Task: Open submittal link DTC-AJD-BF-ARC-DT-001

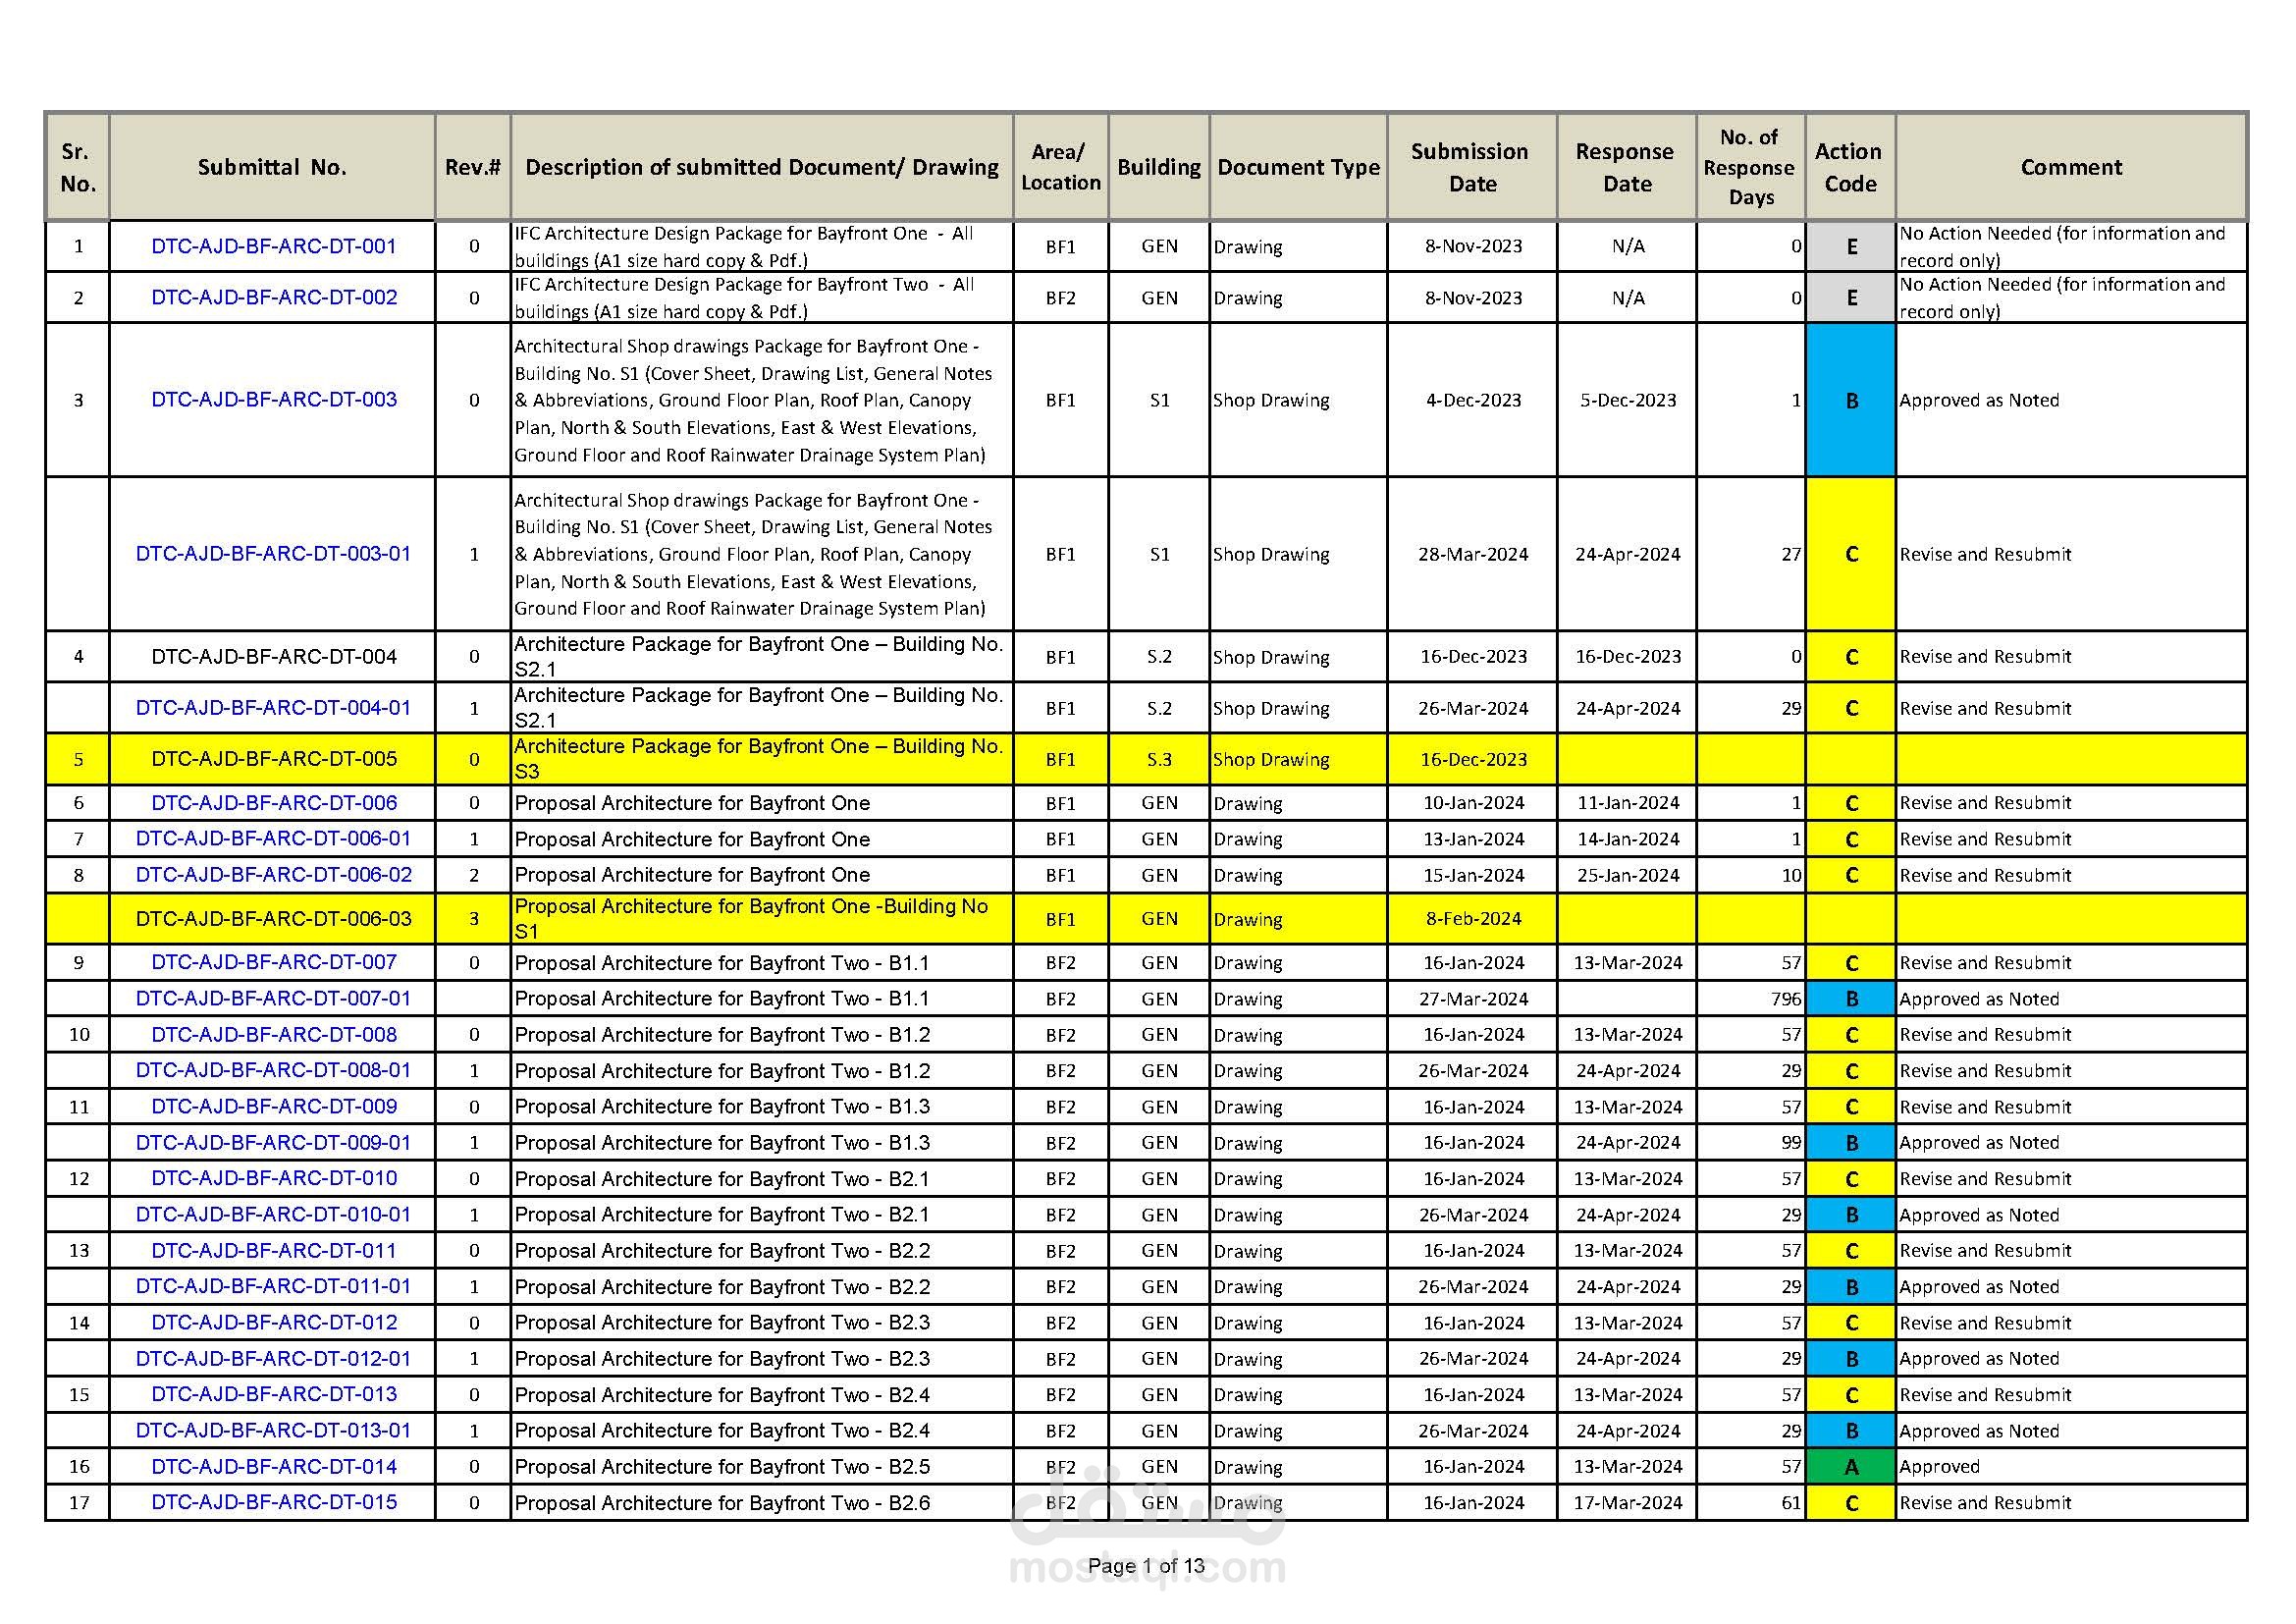Action: coord(273,246)
